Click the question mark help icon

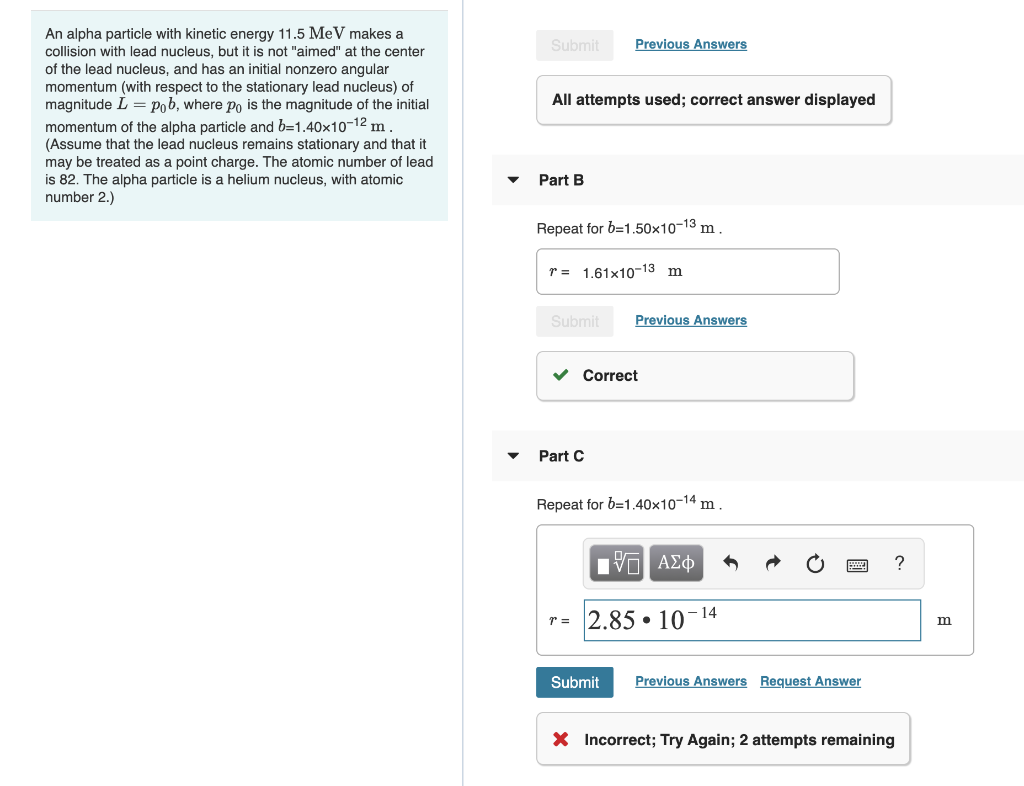[899, 563]
